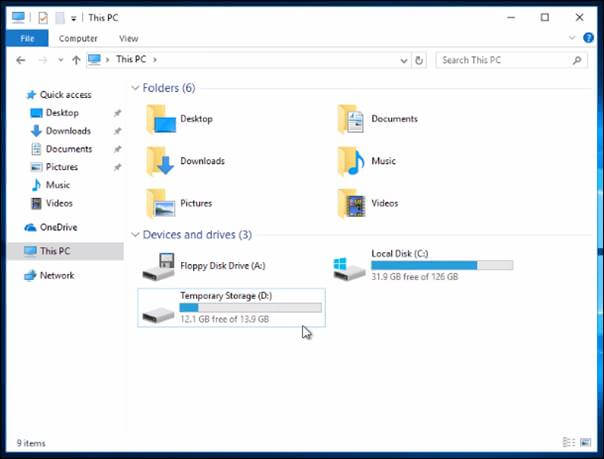The height and width of the screenshot is (459, 604).
Task: Switch to Large icons view in status bar
Action: click(x=585, y=442)
